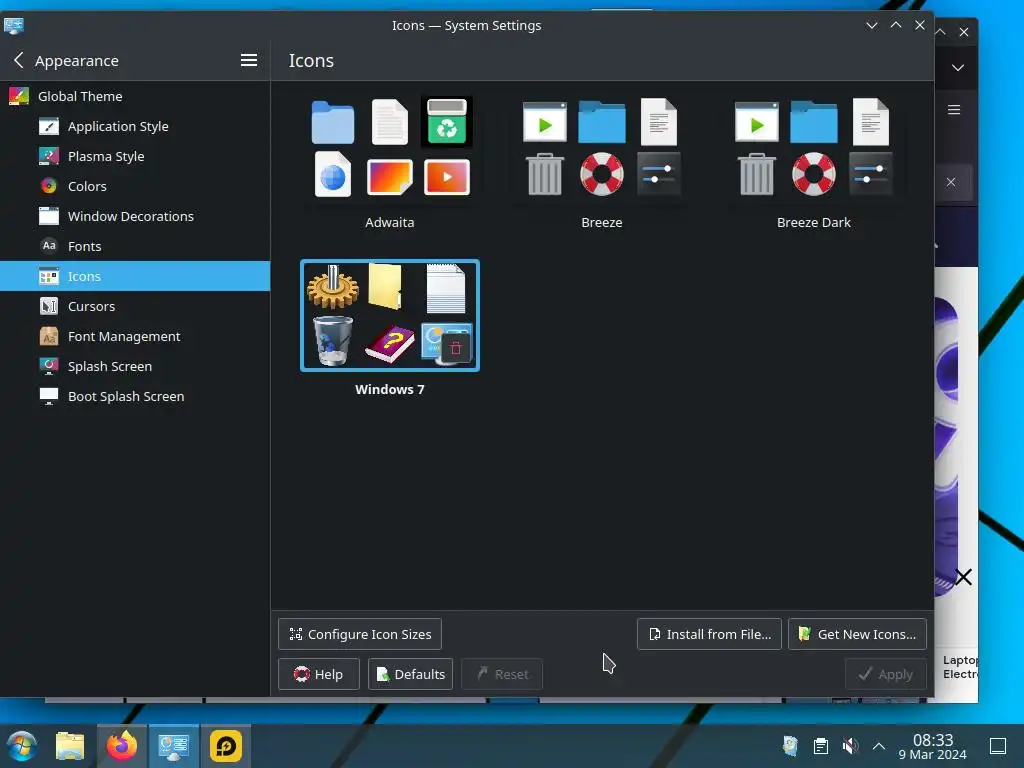
Task: Open the Windows-style start menu
Action: pyautogui.click(x=22, y=746)
